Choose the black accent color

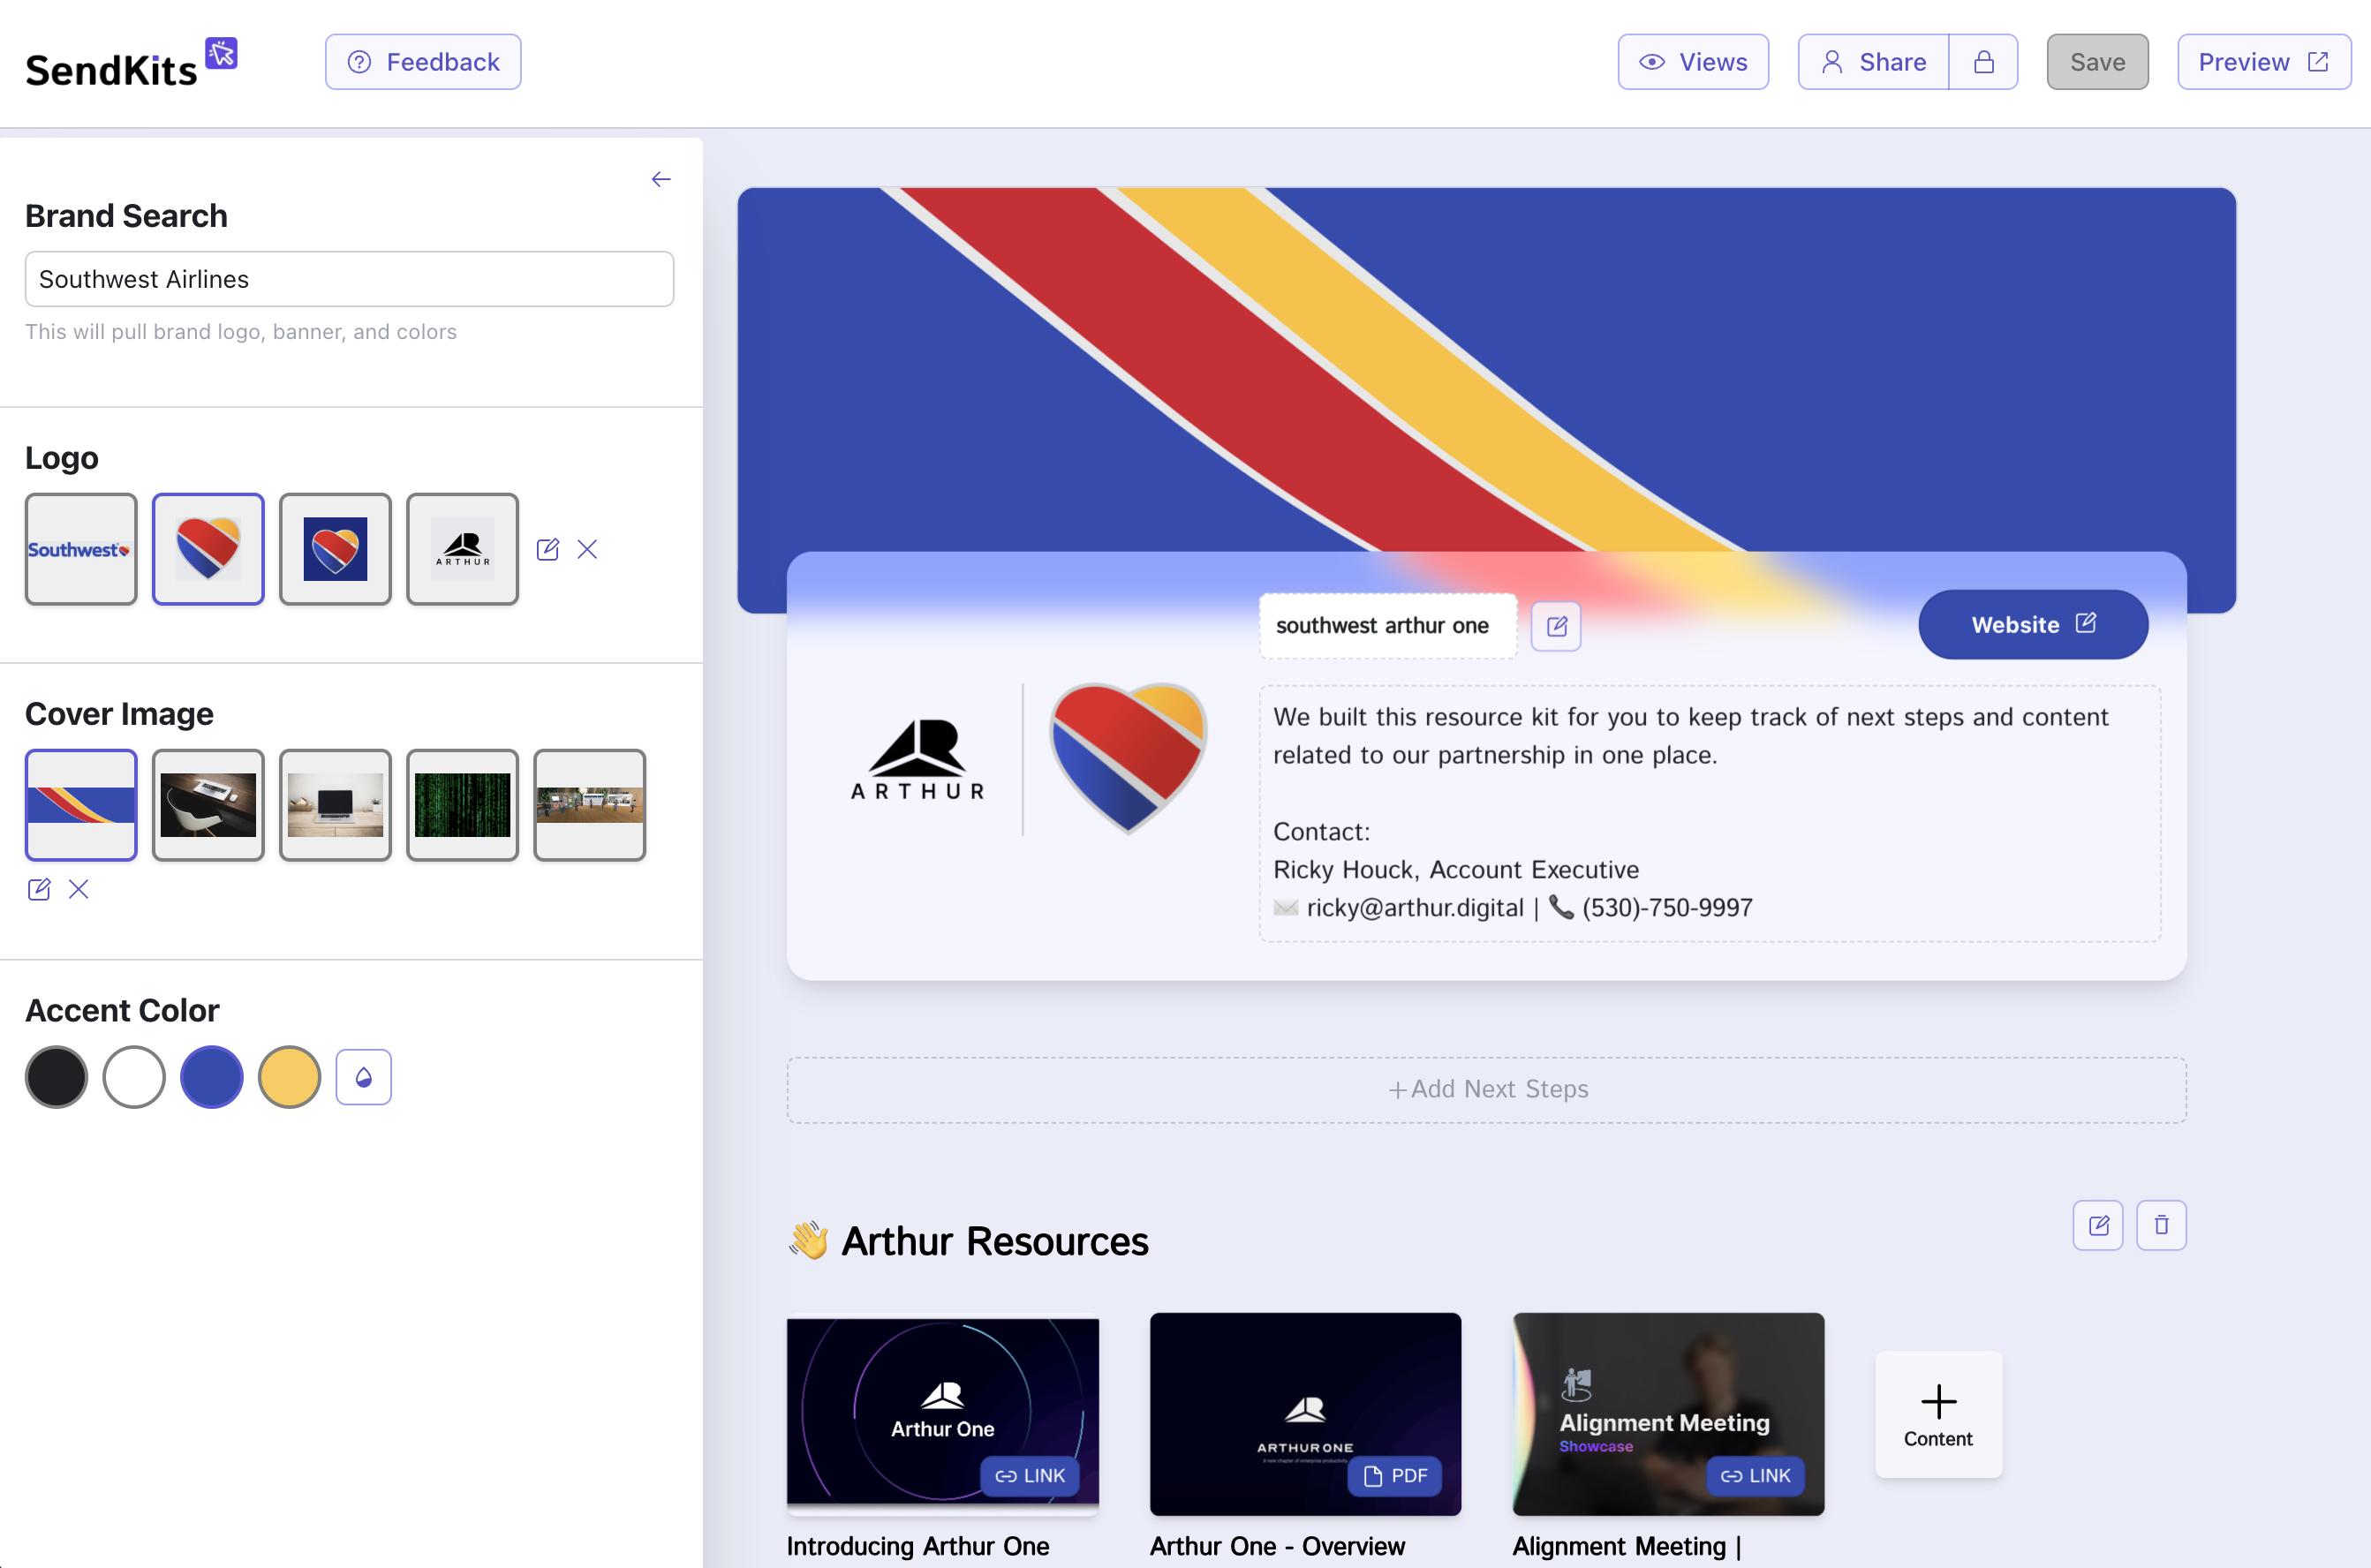point(56,1077)
